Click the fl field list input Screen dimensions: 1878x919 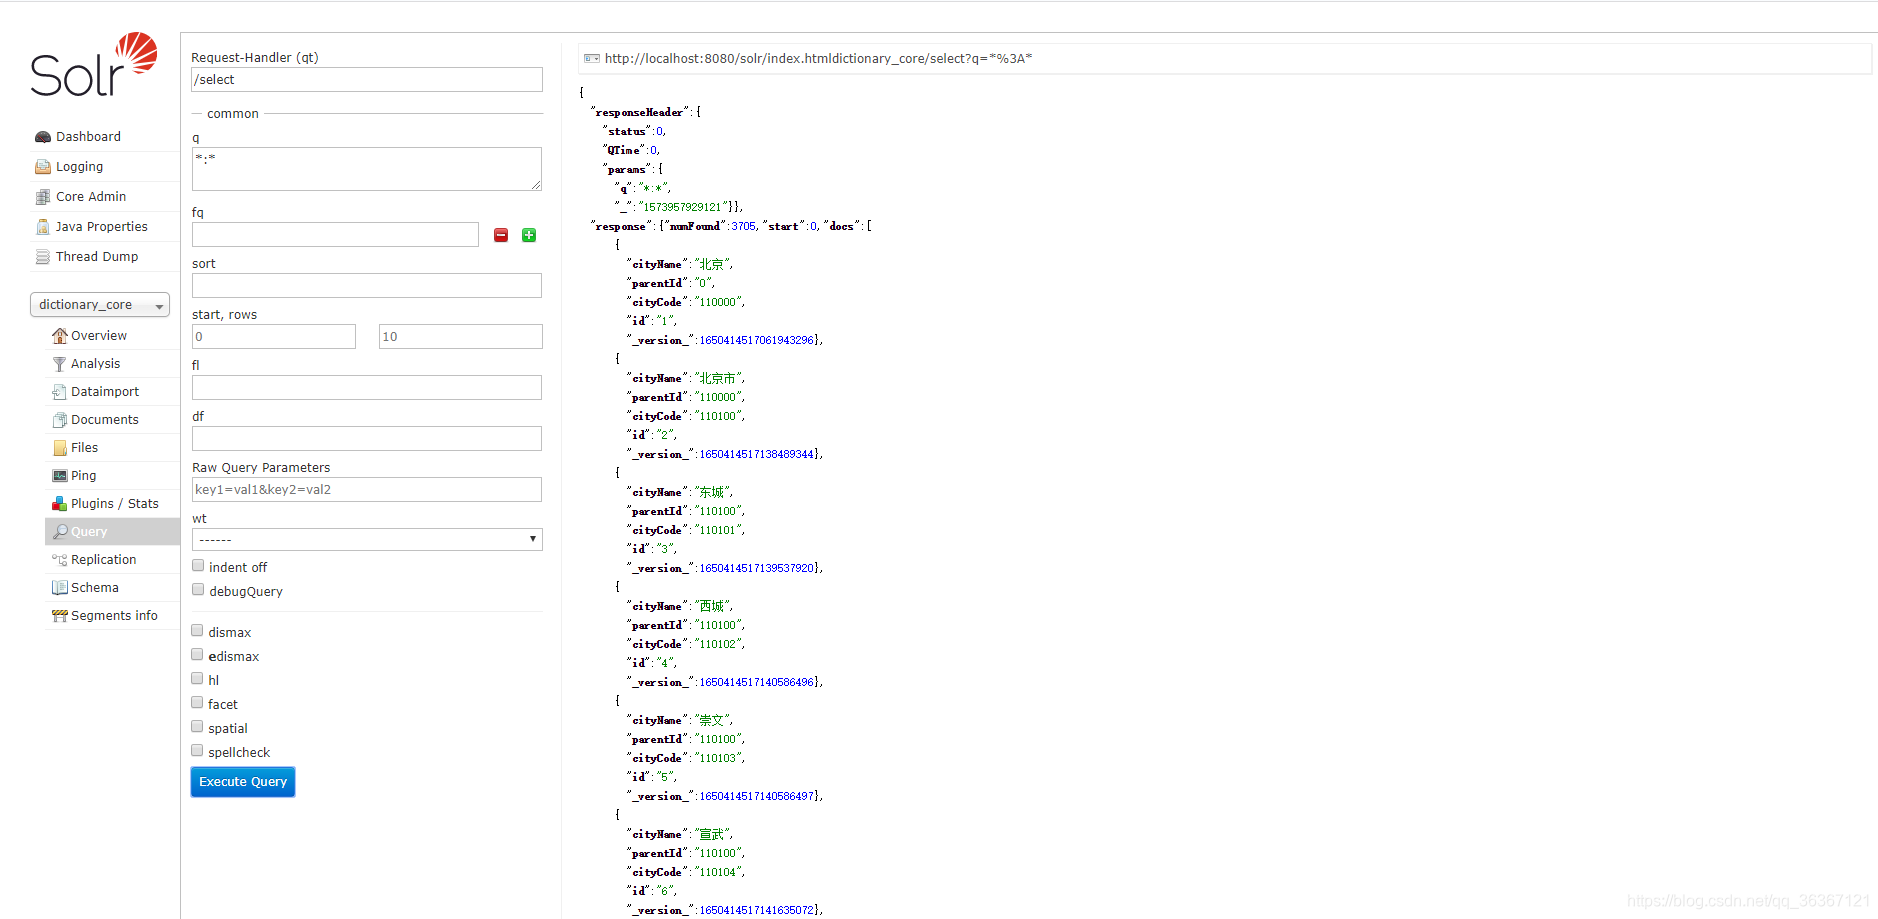tap(367, 388)
